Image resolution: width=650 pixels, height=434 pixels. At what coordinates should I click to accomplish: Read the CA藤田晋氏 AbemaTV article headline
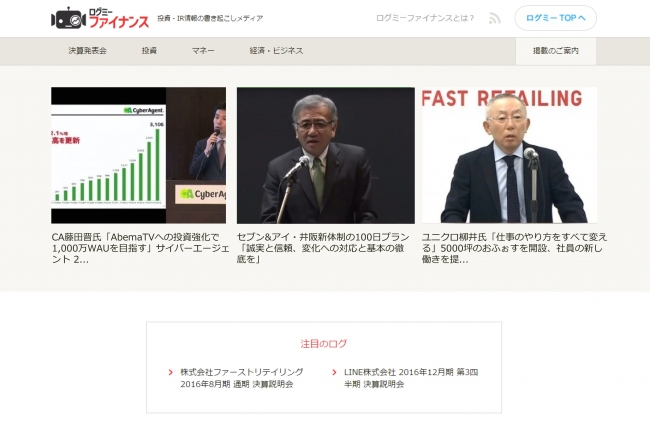(x=140, y=248)
